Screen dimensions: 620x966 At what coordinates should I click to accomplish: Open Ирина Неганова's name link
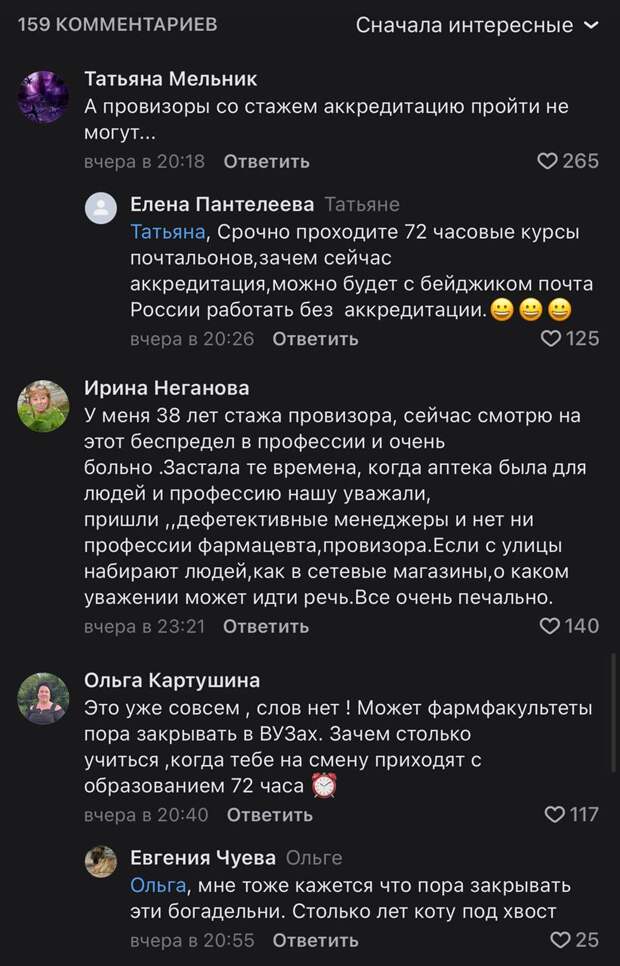[167, 388]
